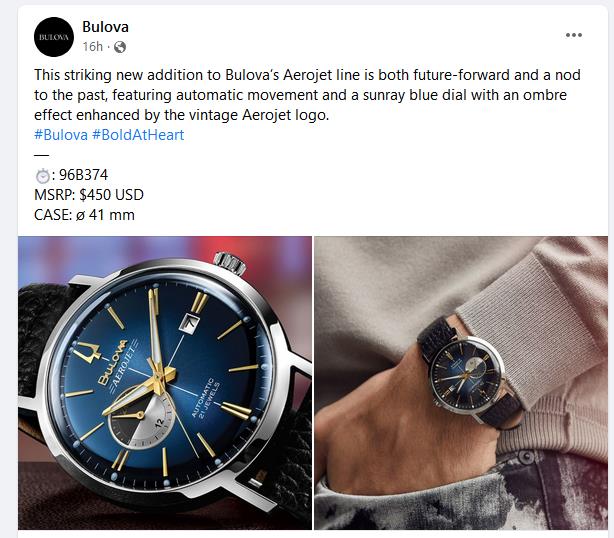Image resolution: width=614 pixels, height=538 pixels.
Task: Click the Aerojet post description paragraph
Action: click(x=307, y=95)
